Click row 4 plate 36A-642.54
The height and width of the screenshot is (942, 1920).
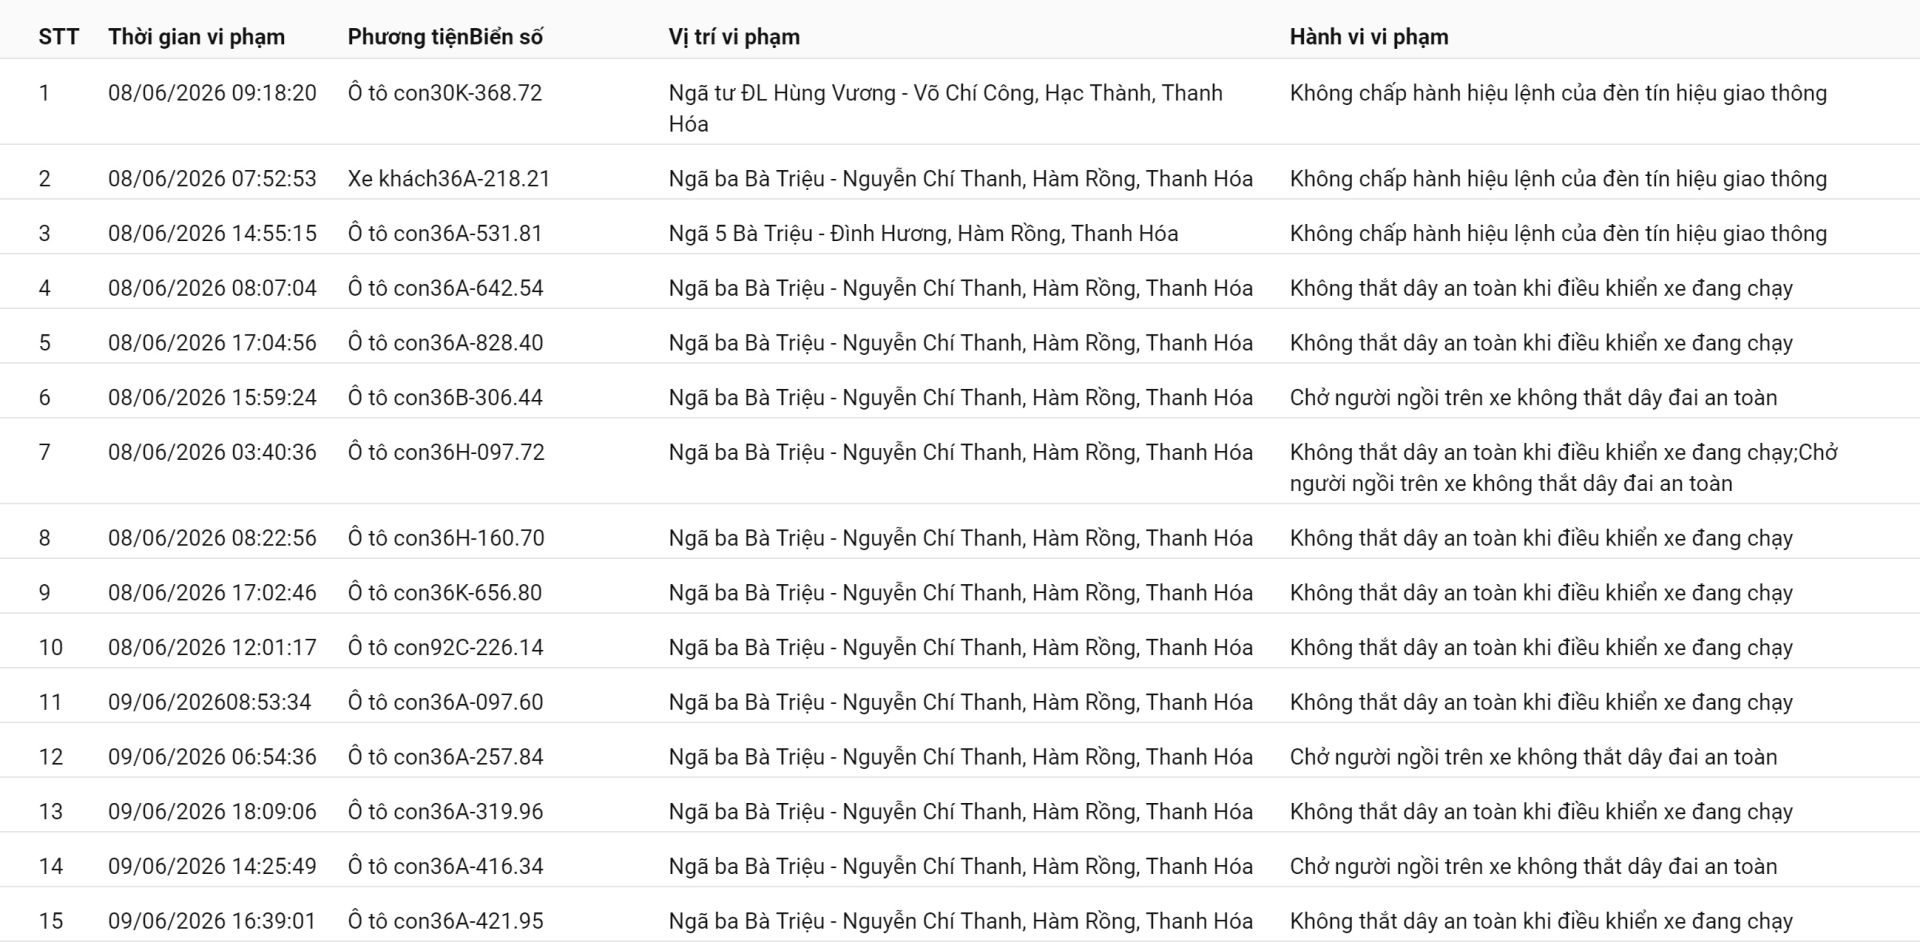[x=445, y=289]
